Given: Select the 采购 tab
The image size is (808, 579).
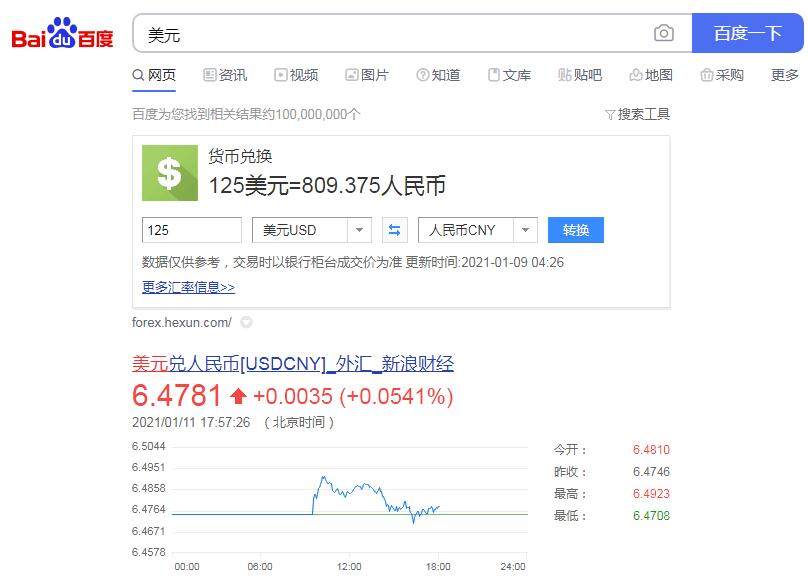Looking at the screenshot, I should 721,75.
